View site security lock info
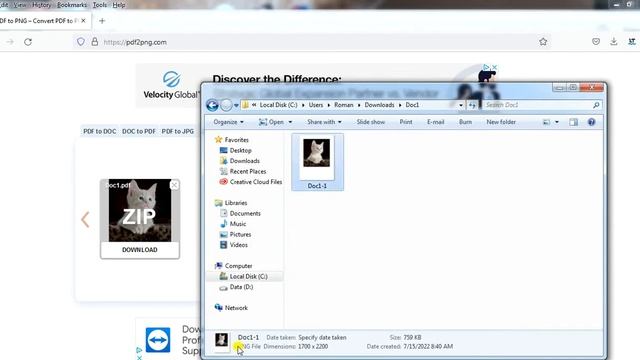This screenshot has width=640, height=360. point(95,42)
